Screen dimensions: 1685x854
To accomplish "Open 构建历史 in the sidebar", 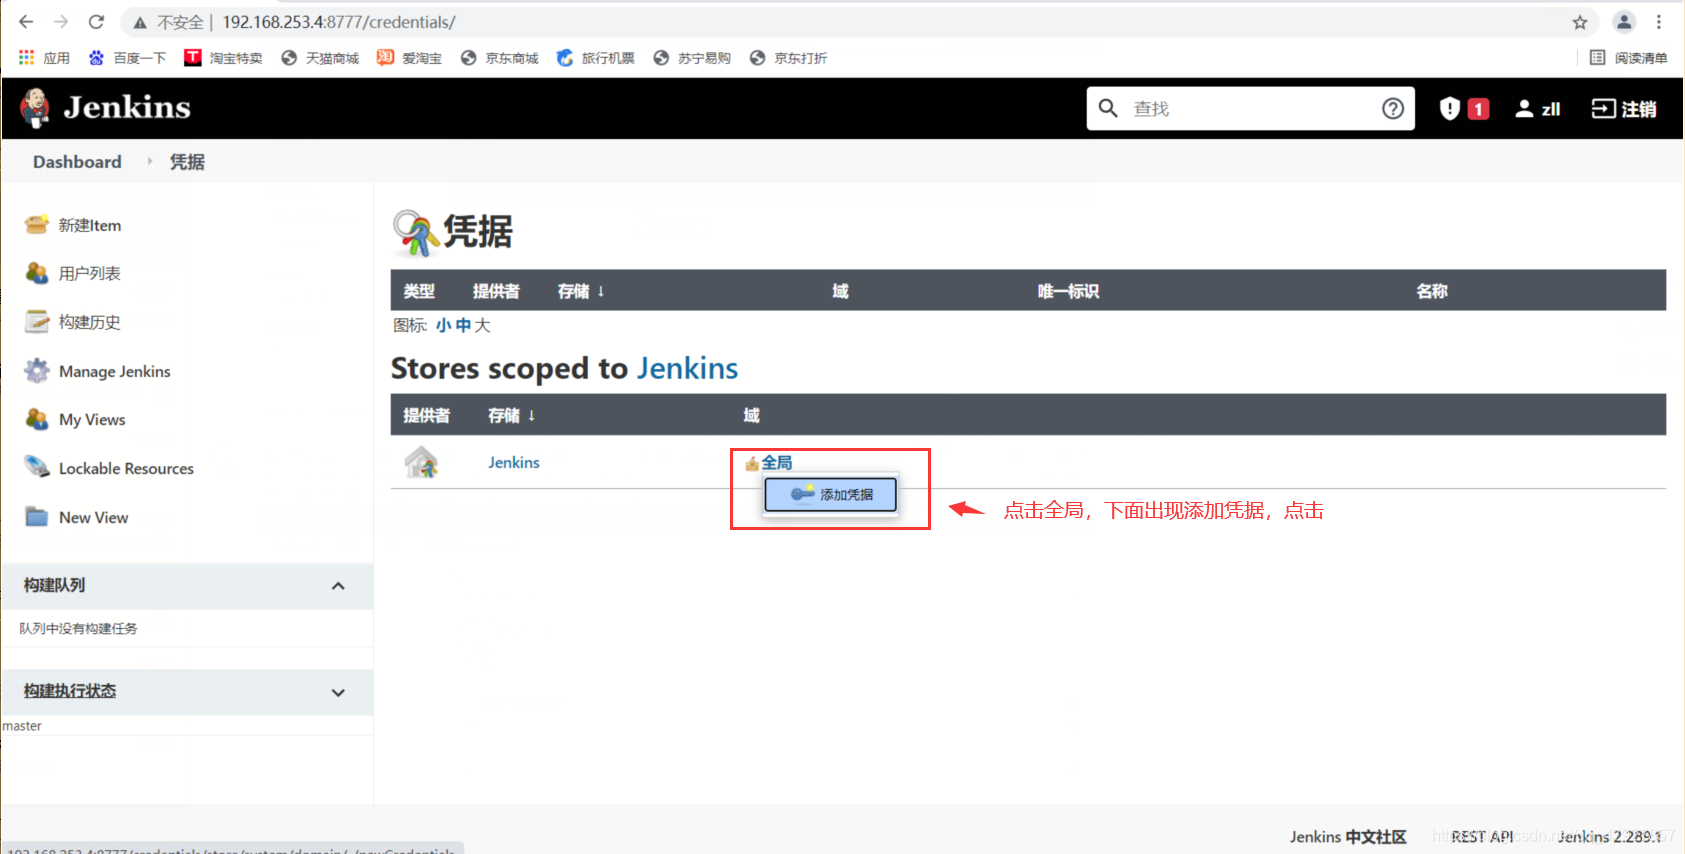I will coord(89,322).
